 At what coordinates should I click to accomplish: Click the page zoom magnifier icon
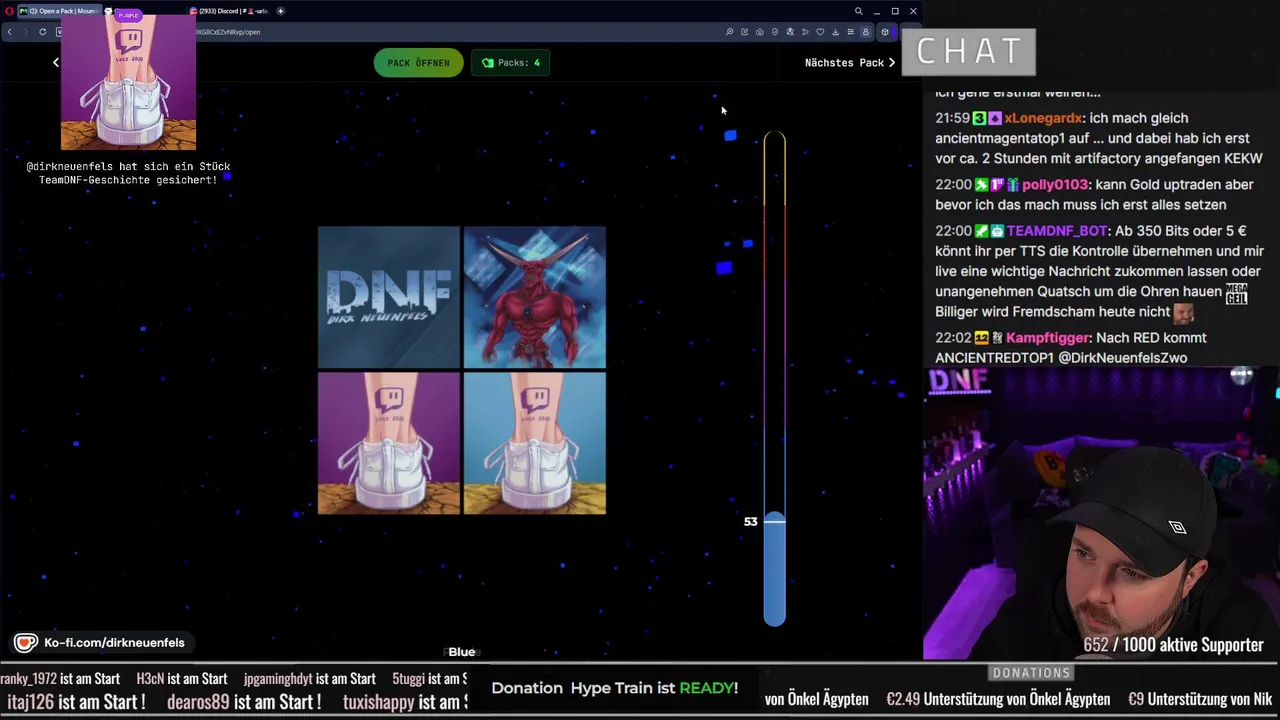coord(730,32)
